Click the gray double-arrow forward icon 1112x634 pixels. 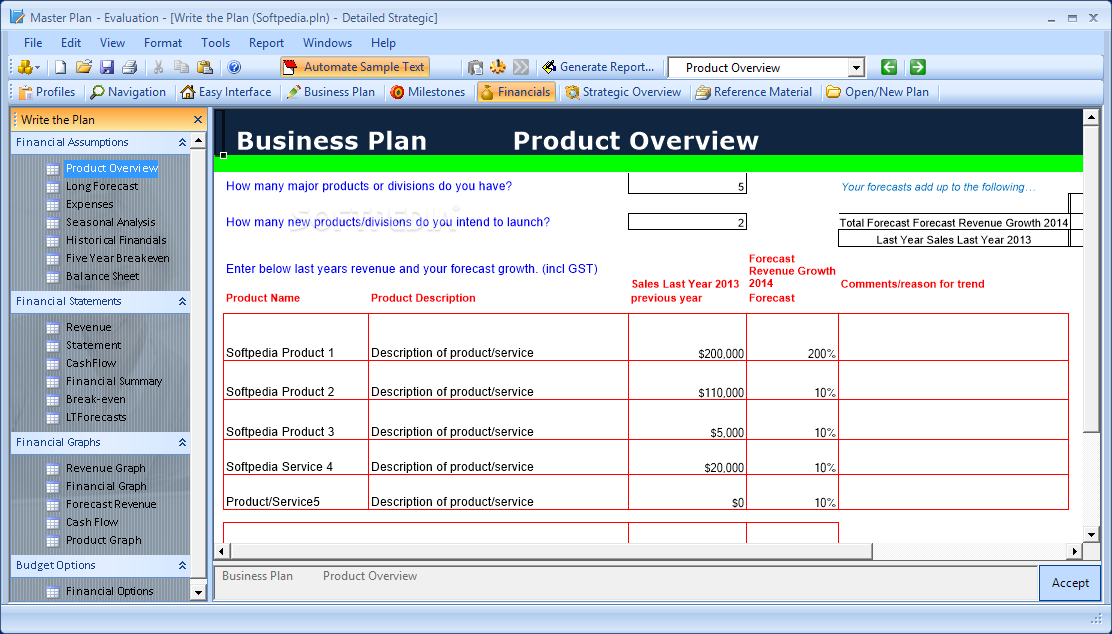tap(521, 67)
